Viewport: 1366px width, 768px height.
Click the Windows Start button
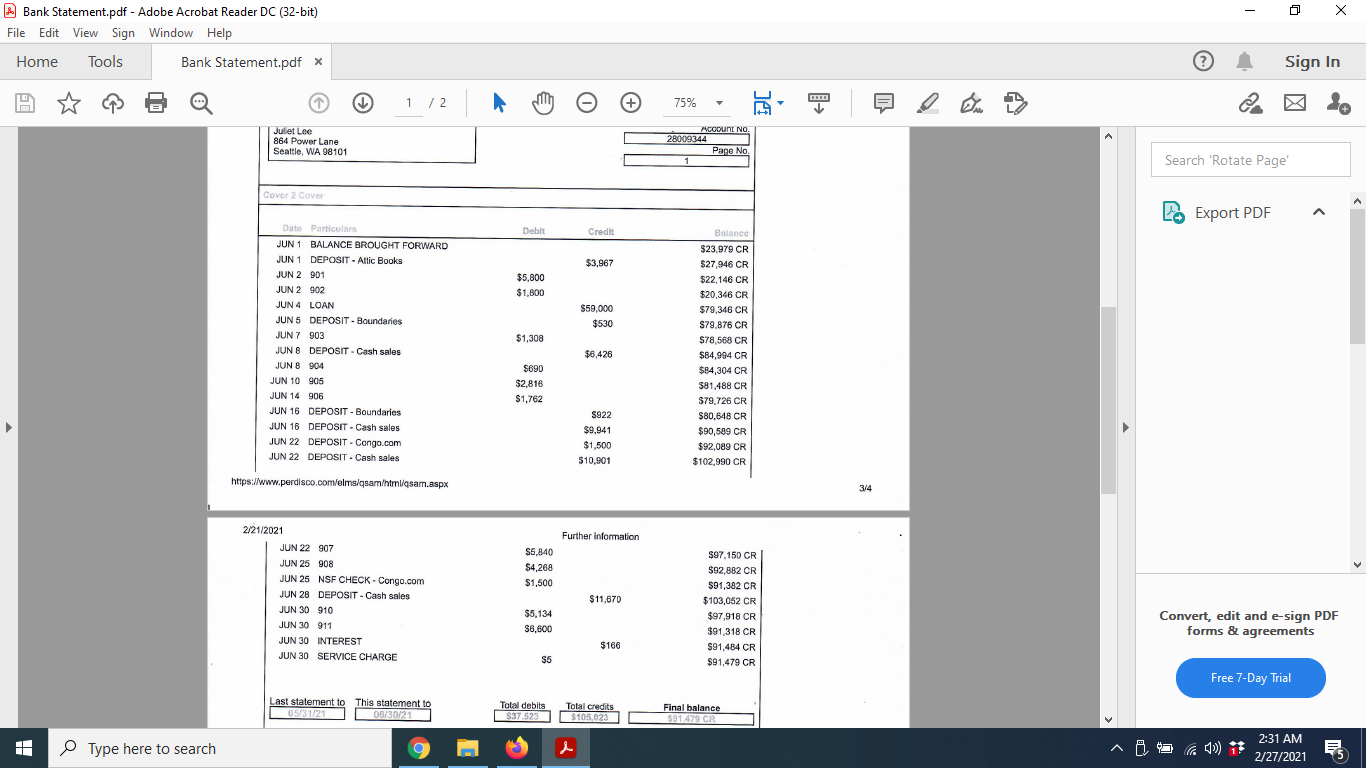[24, 748]
